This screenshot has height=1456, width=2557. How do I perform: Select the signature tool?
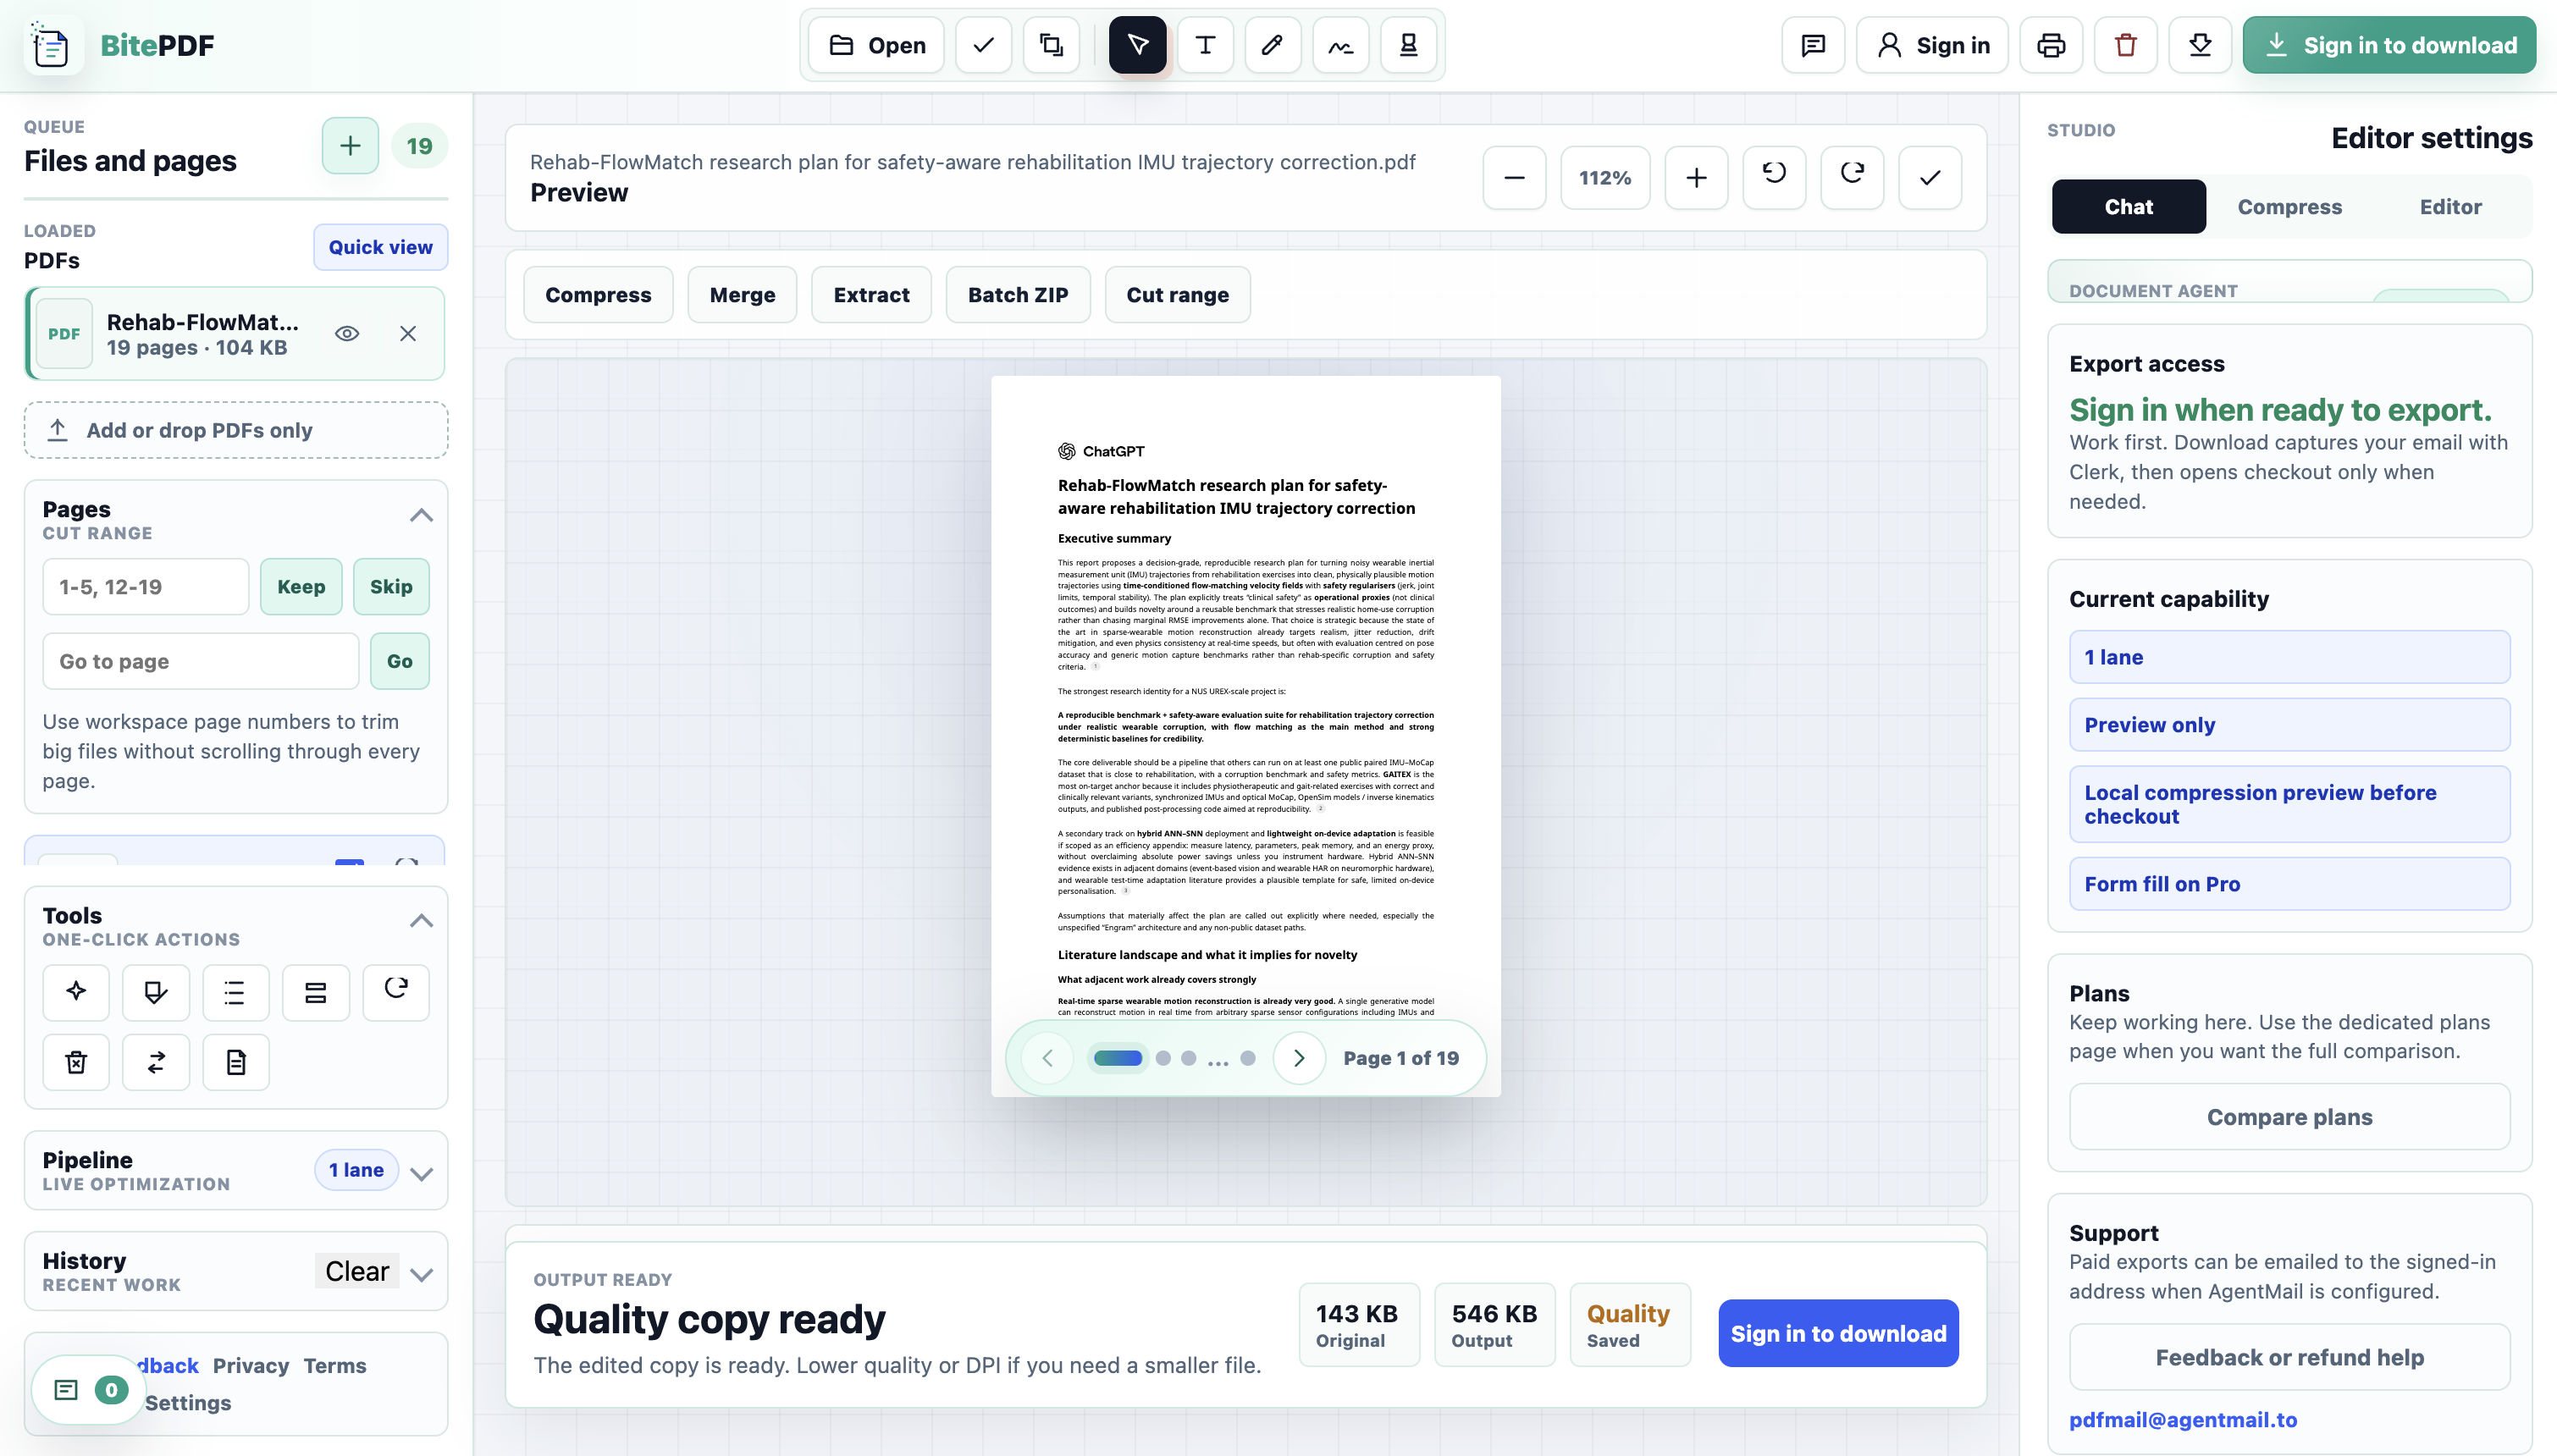[x=1340, y=45]
